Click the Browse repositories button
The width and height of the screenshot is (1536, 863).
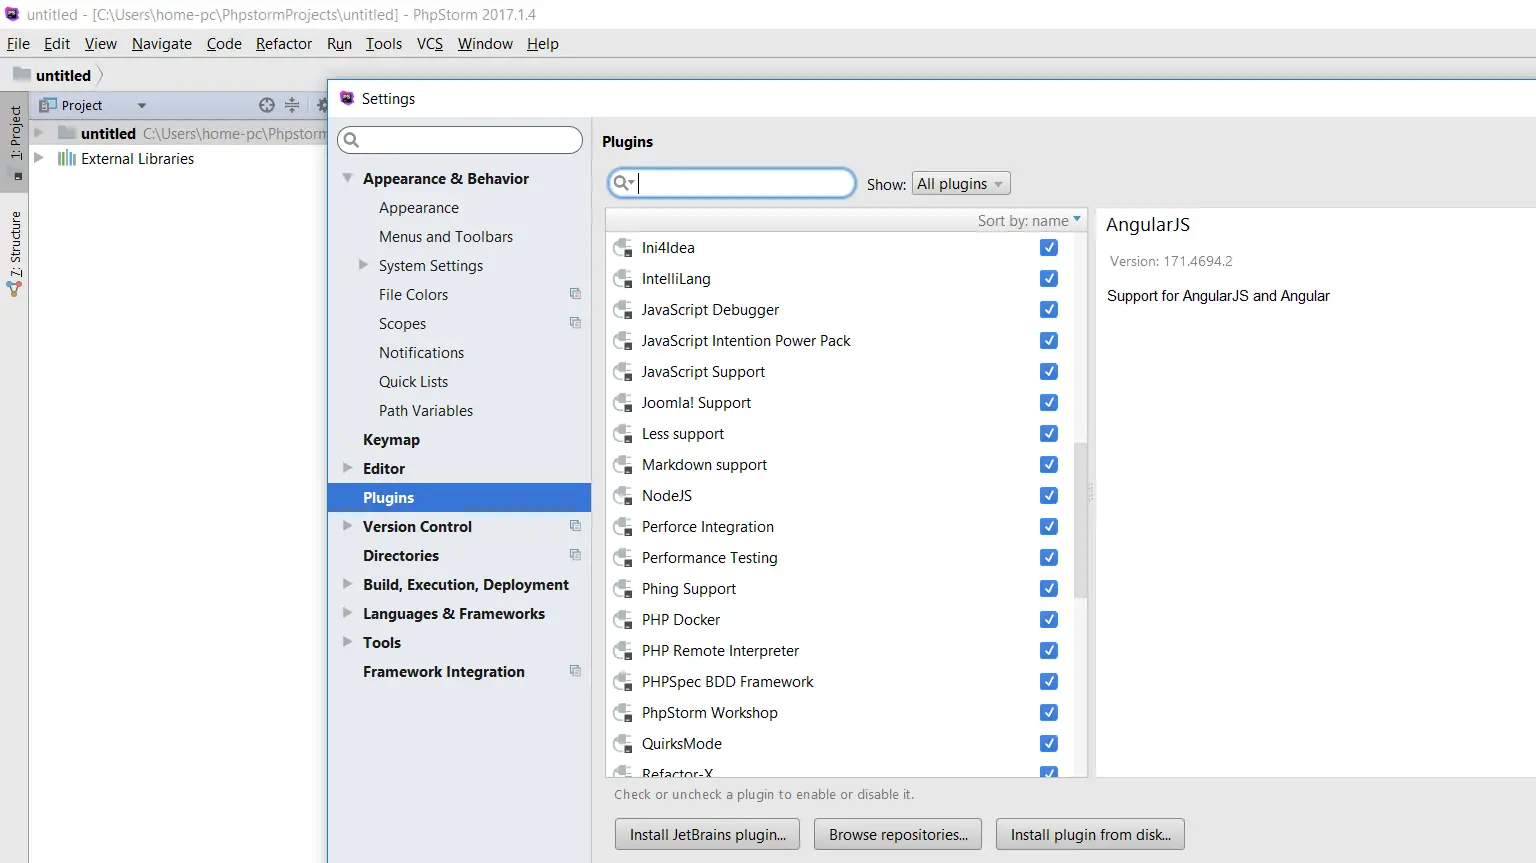[897, 834]
